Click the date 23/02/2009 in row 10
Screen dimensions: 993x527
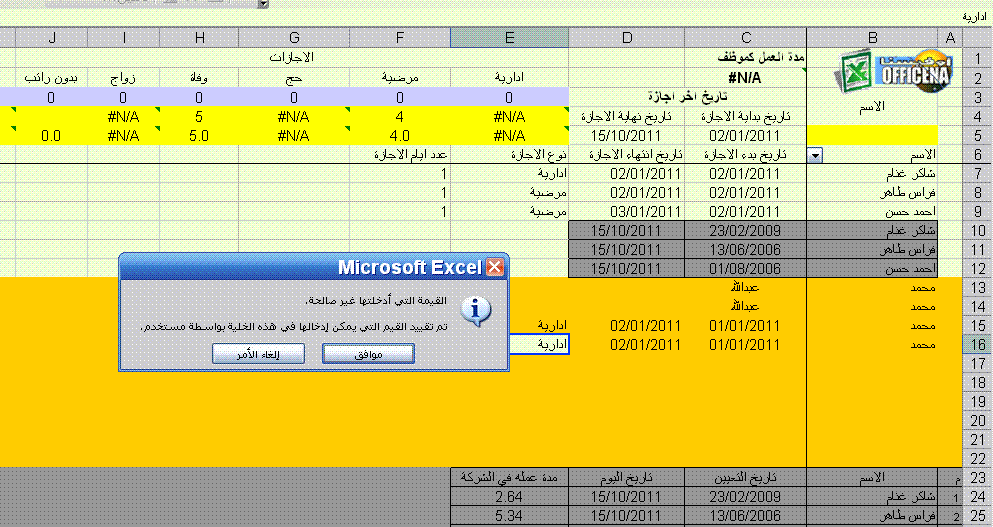[x=745, y=231]
